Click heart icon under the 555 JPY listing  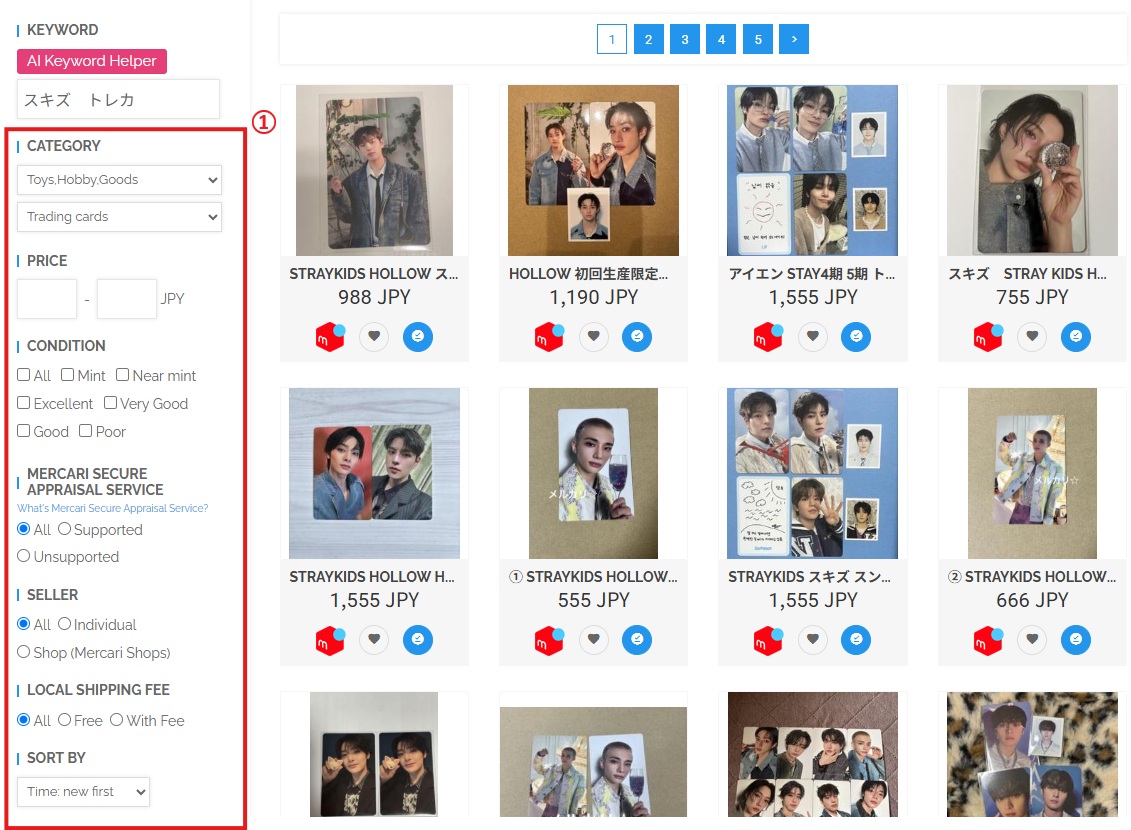pos(593,640)
